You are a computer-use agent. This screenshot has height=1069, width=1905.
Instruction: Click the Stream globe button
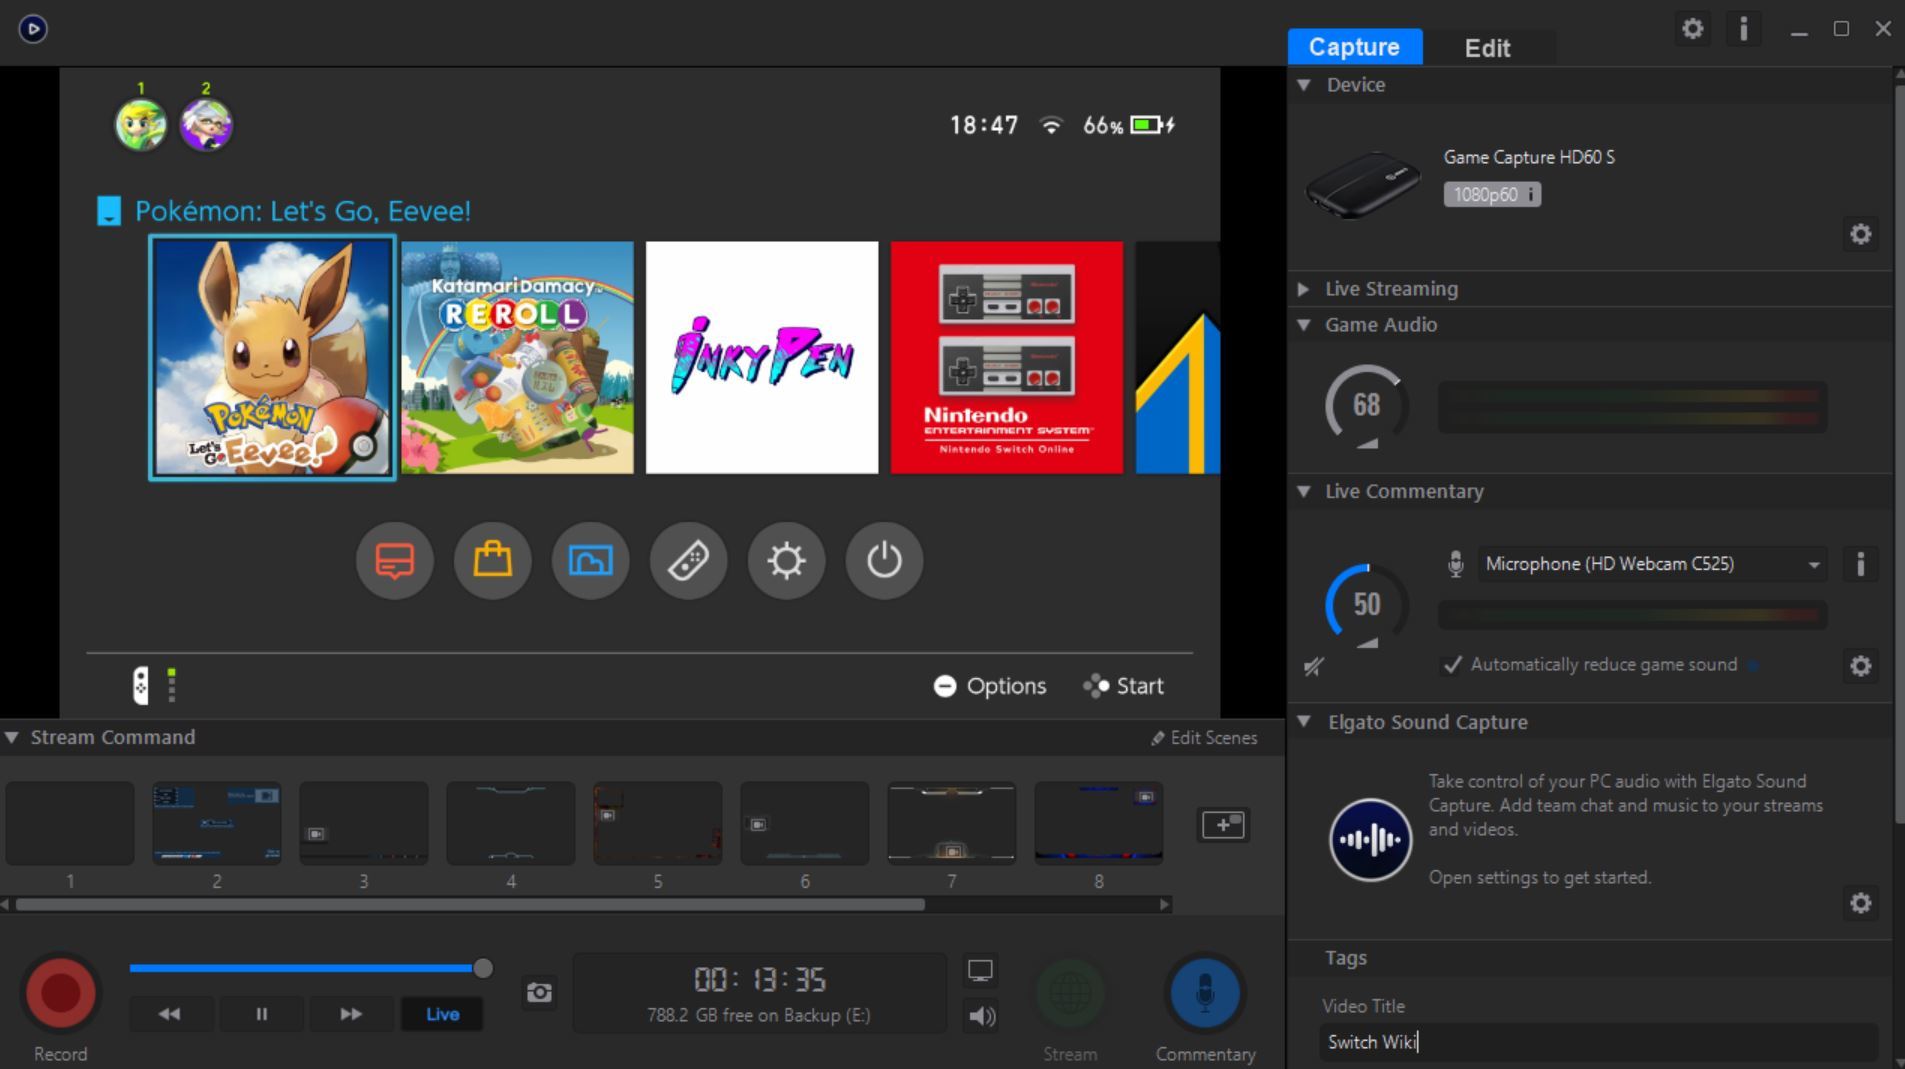click(1070, 993)
